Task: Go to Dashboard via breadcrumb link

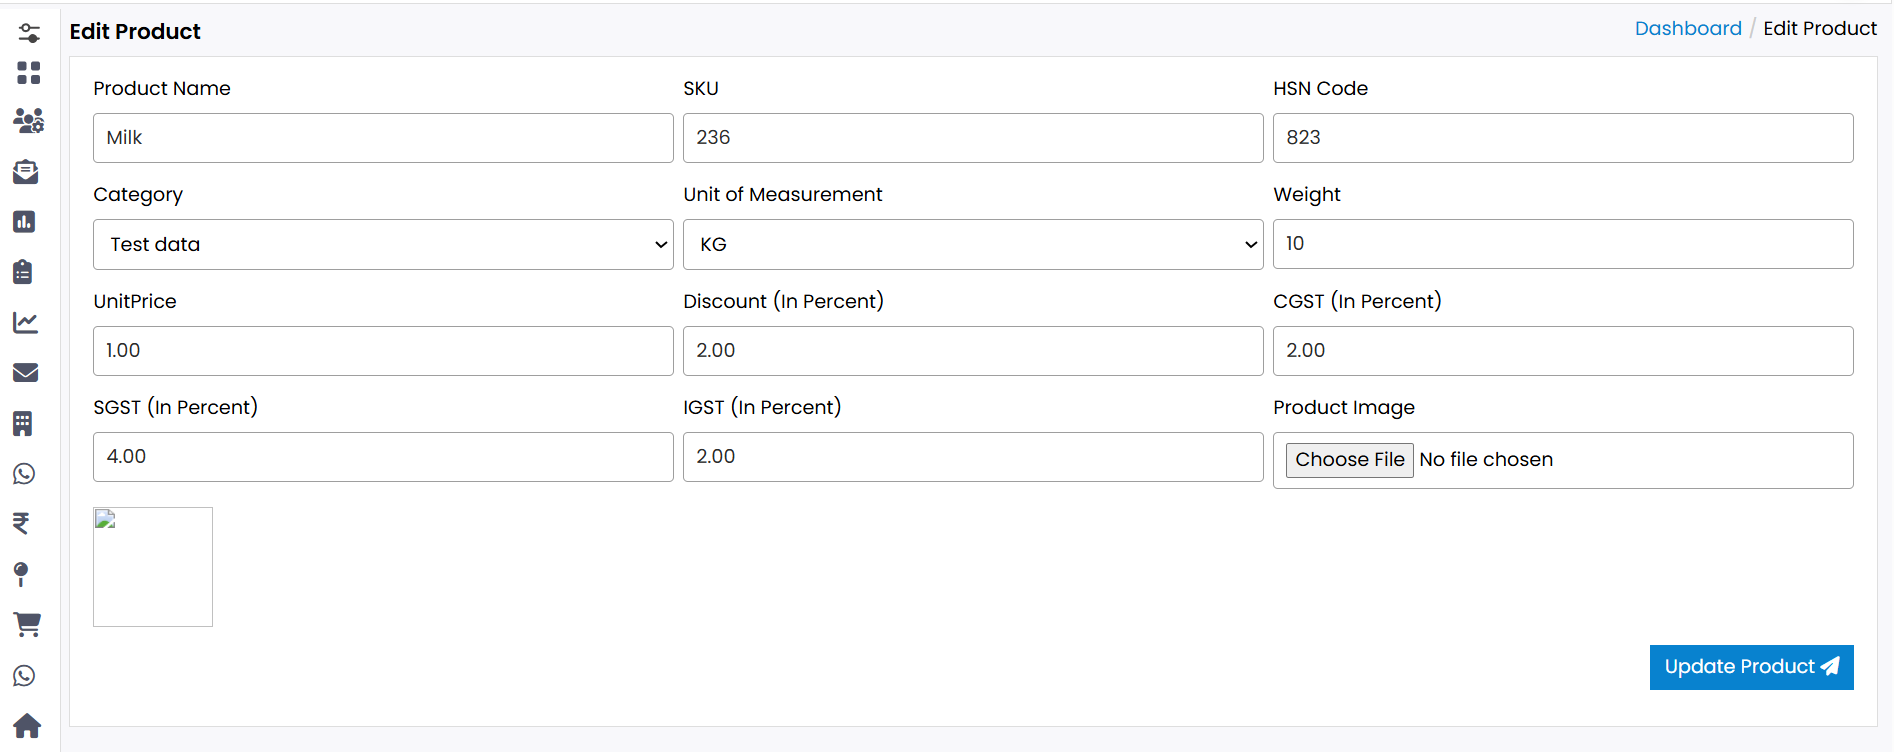Action: tap(1688, 29)
